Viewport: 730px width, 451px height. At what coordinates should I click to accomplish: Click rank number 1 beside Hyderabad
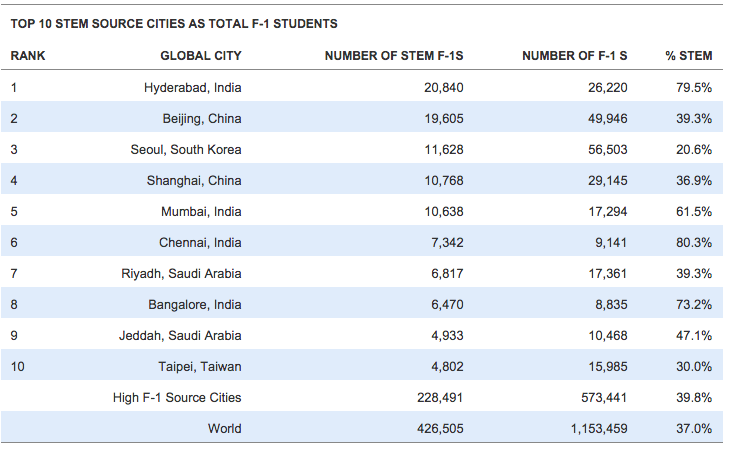[14, 88]
